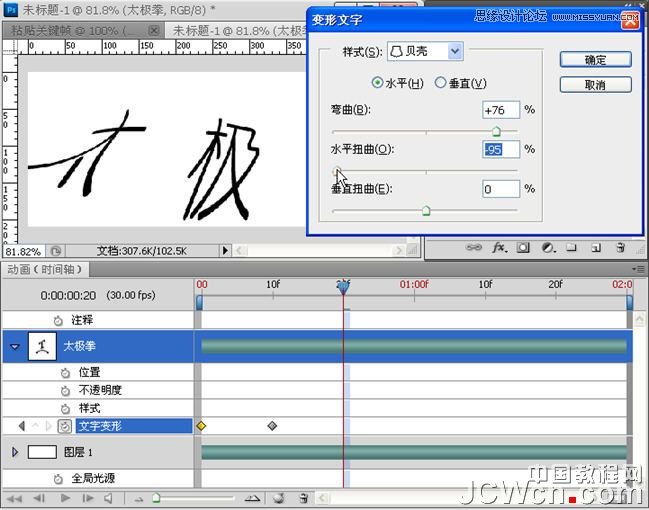Click the 弯曲 value field showing +76

pyautogui.click(x=501, y=110)
